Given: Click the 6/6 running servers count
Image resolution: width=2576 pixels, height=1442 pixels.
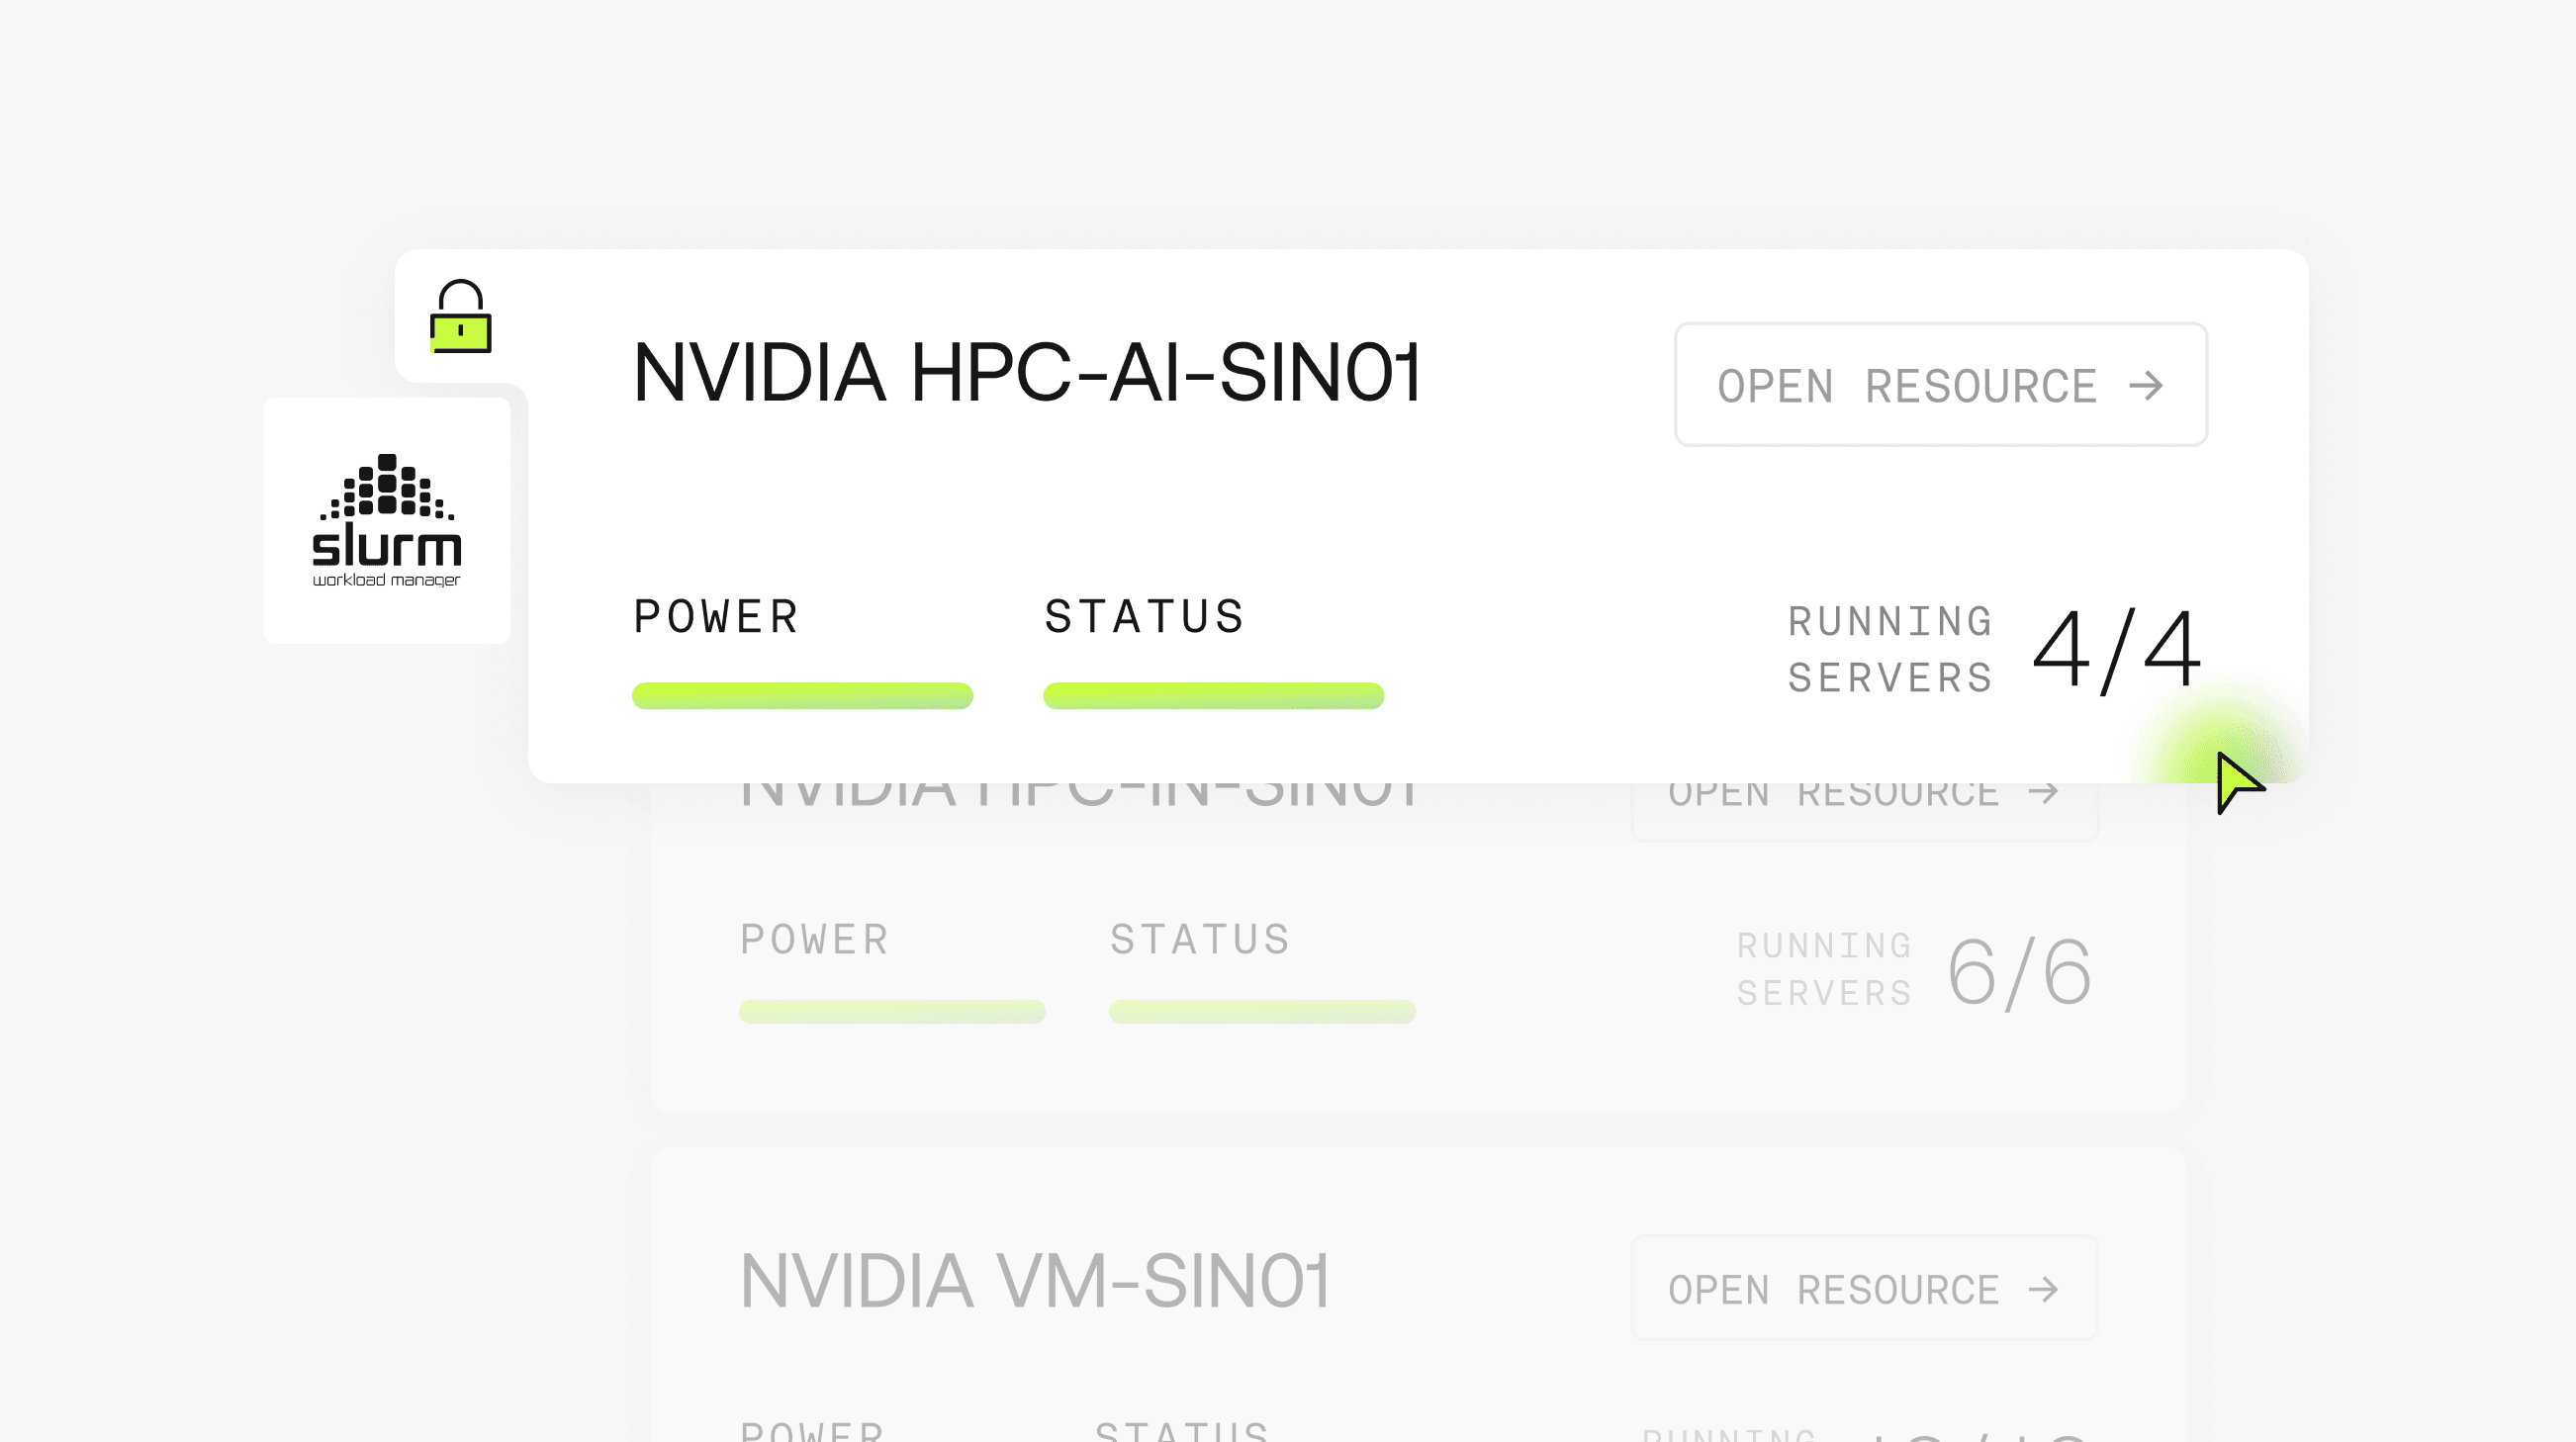Looking at the screenshot, I should tap(2019, 972).
